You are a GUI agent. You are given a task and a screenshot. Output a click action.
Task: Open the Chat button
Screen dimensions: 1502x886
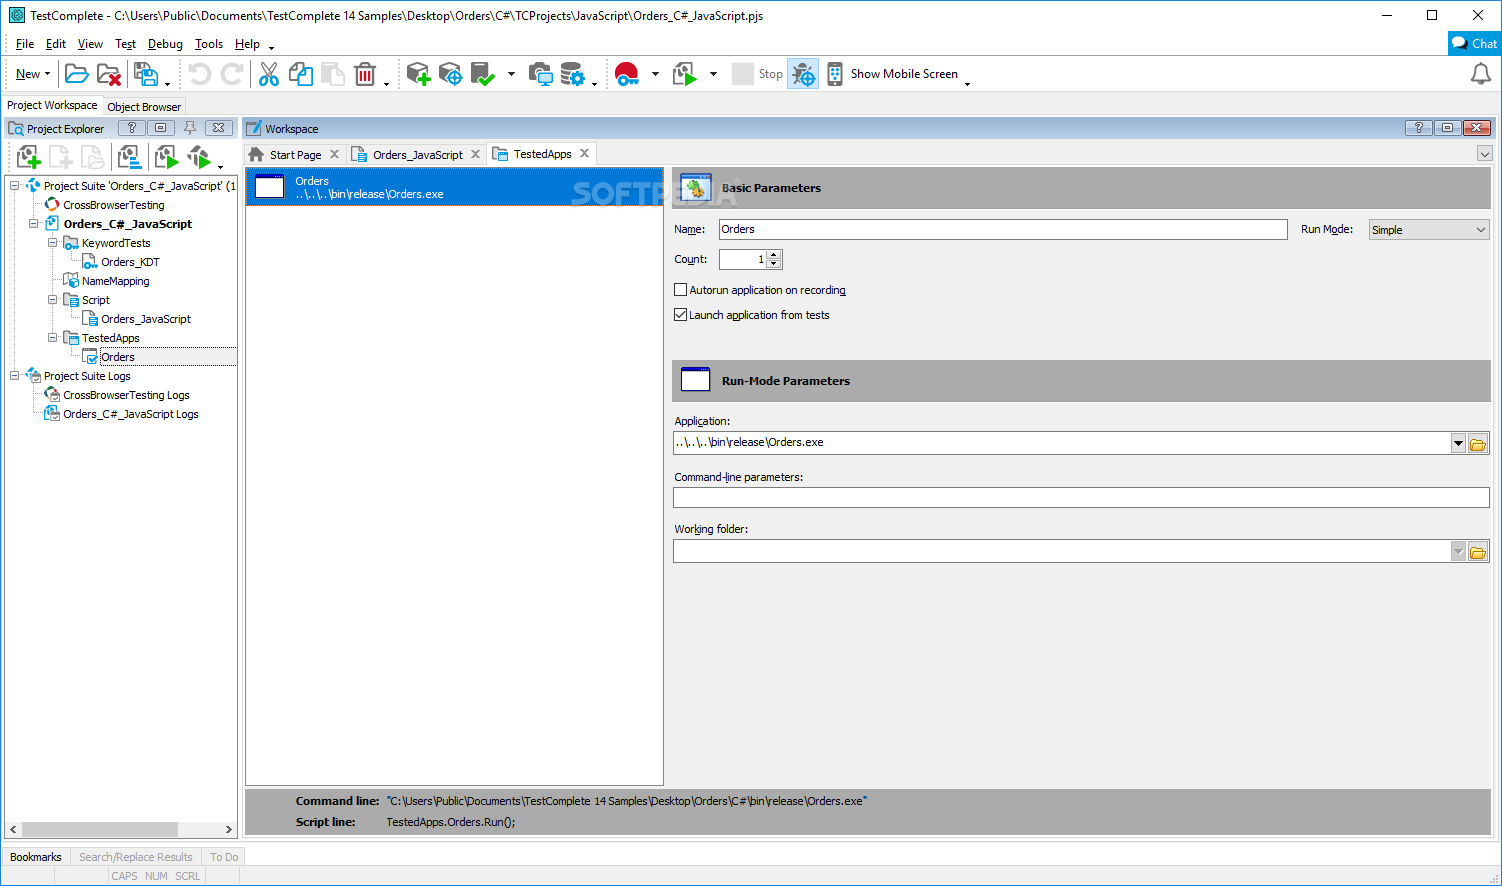(1474, 43)
